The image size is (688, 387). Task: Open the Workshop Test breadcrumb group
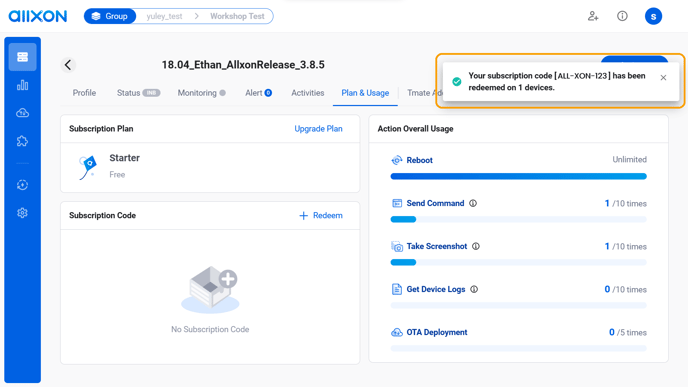(237, 16)
